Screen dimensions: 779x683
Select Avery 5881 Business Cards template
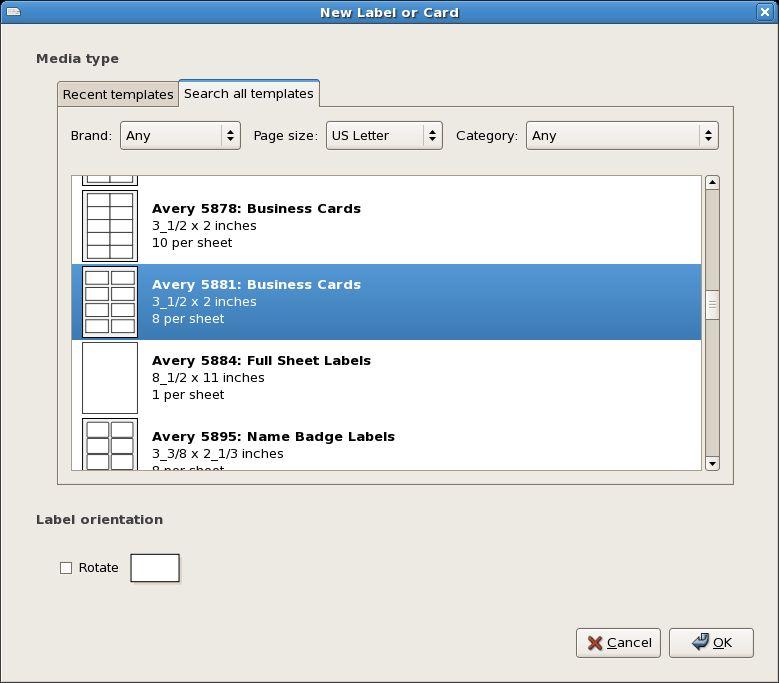coord(387,302)
